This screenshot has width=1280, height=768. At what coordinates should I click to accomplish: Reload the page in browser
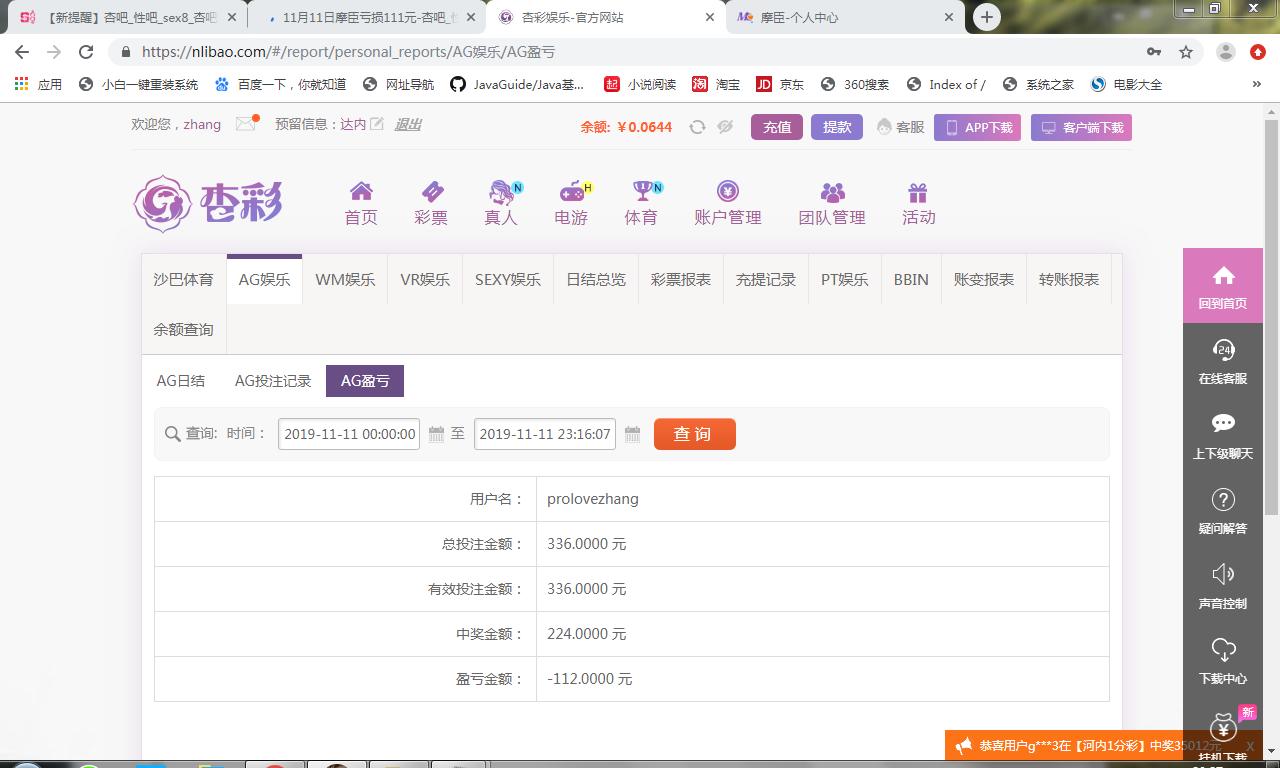(x=86, y=52)
